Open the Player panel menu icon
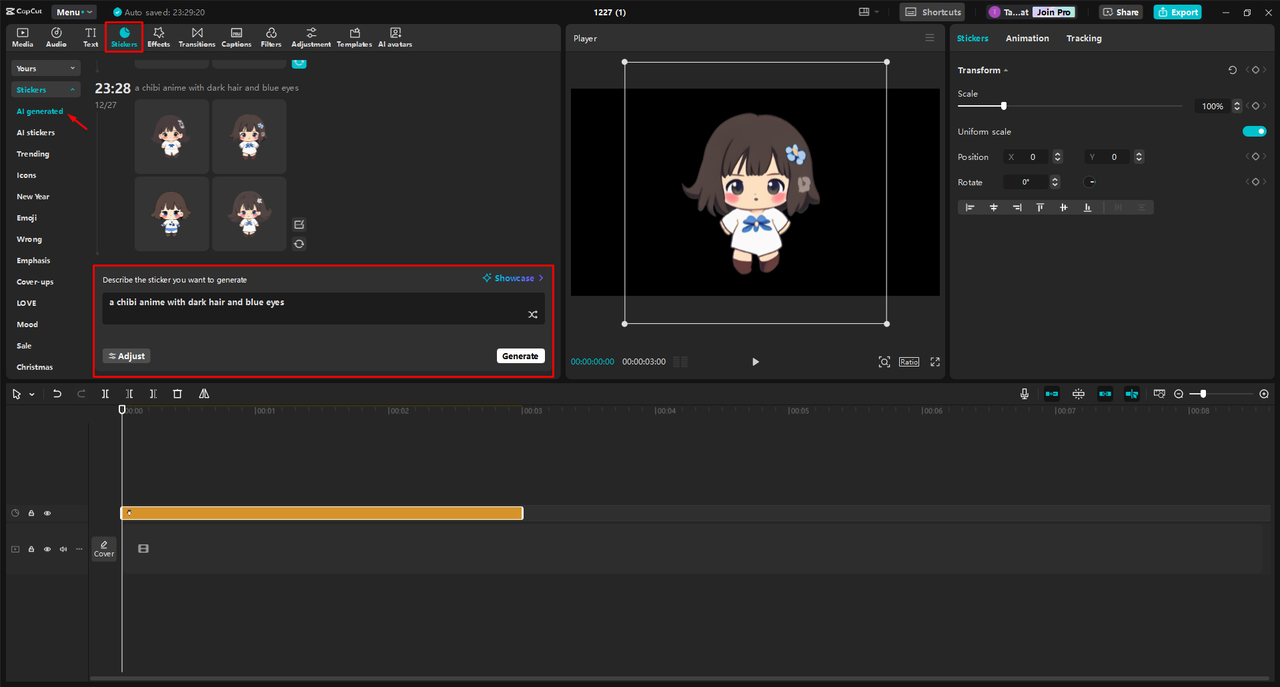This screenshot has width=1280, height=687. pos(929,38)
